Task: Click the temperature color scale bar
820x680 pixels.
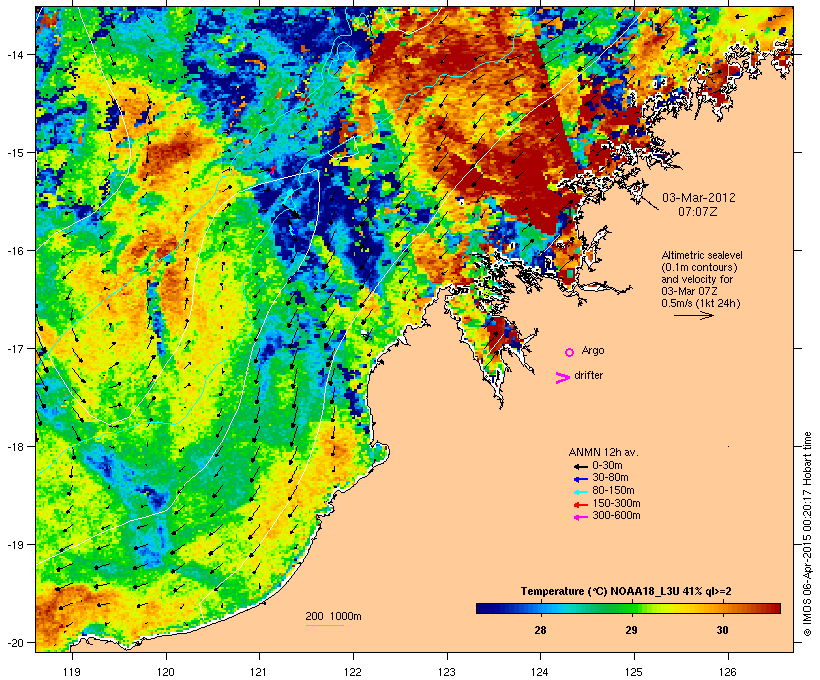Action: point(628,608)
